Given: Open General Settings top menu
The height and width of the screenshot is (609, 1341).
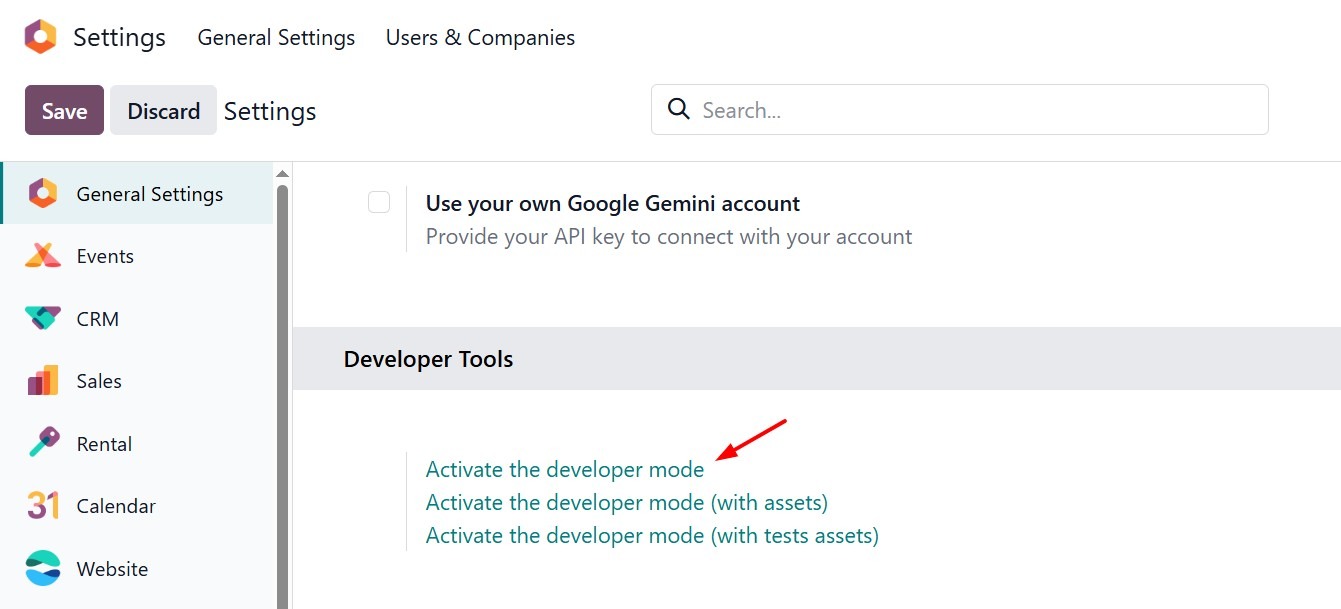Looking at the screenshot, I should click(x=276, y=37).
